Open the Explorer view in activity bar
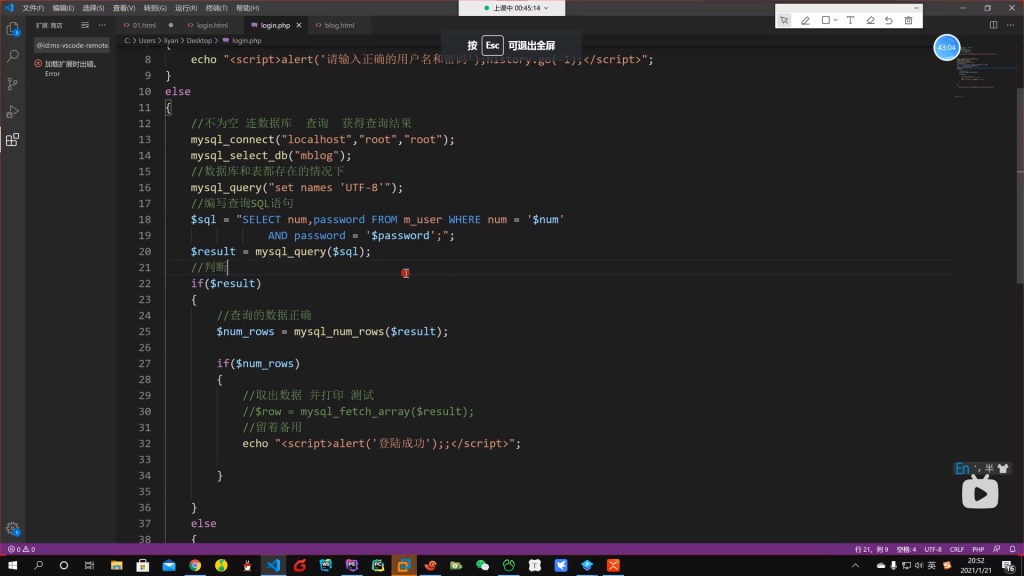Image resolution: width=1024 pixels, height=576 pixels. (x=13, y=30)
